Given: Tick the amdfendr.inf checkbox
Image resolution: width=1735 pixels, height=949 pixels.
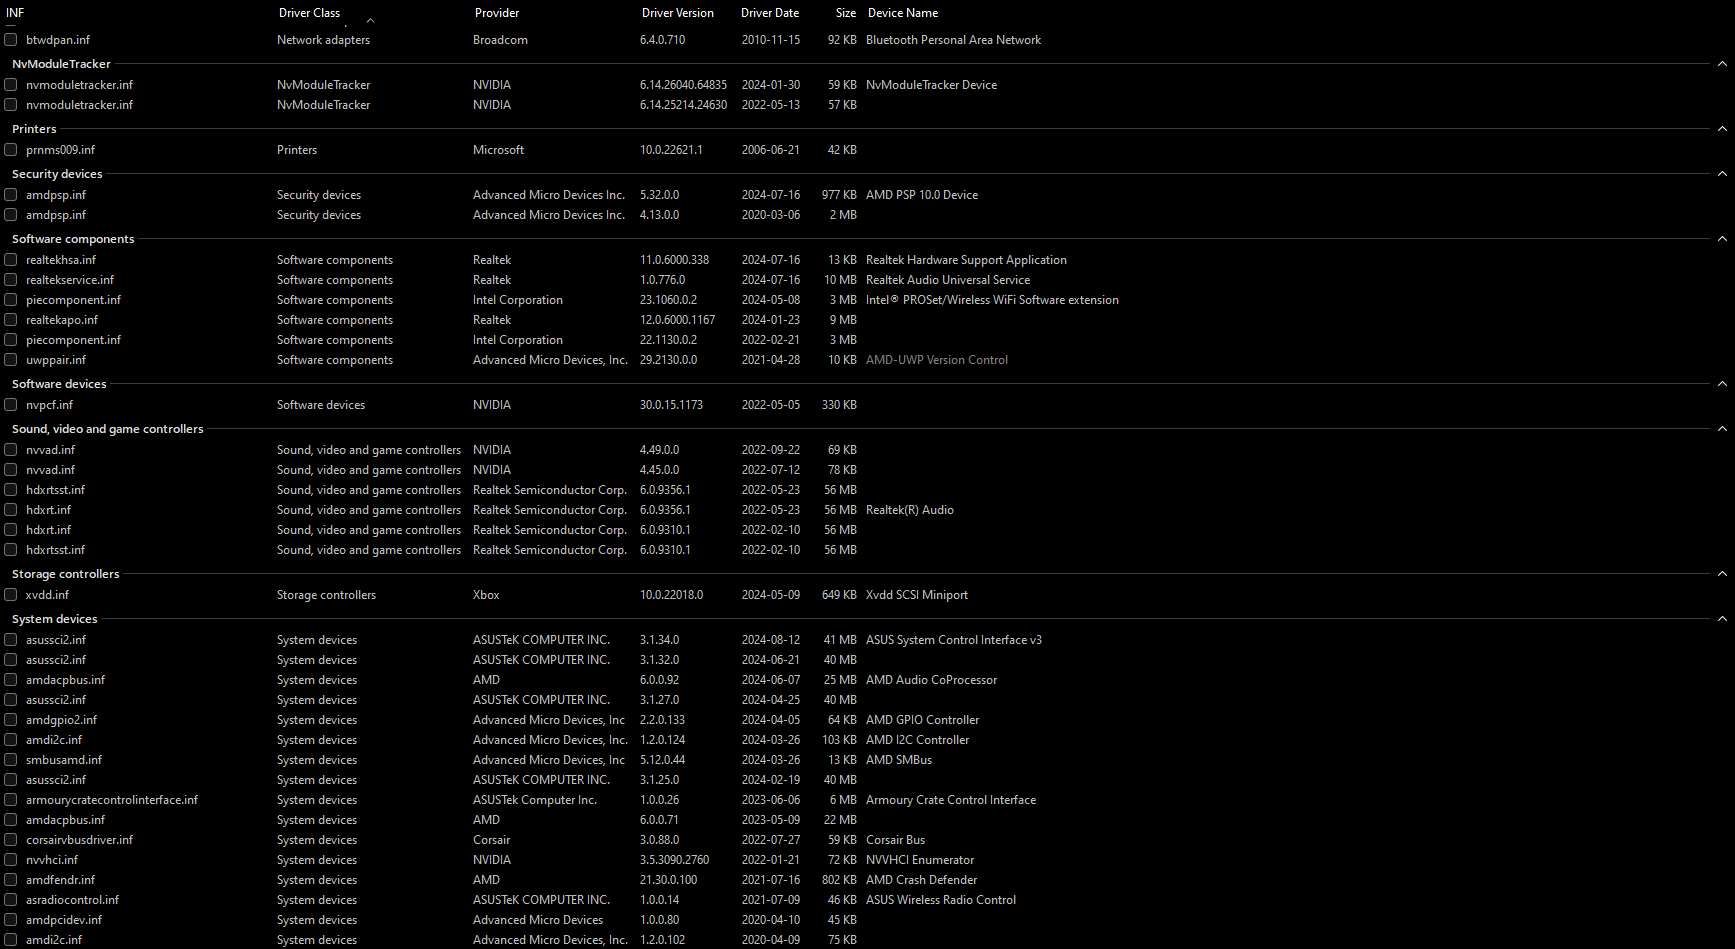Looking at the screenshot, I should (x=11, y=880).
